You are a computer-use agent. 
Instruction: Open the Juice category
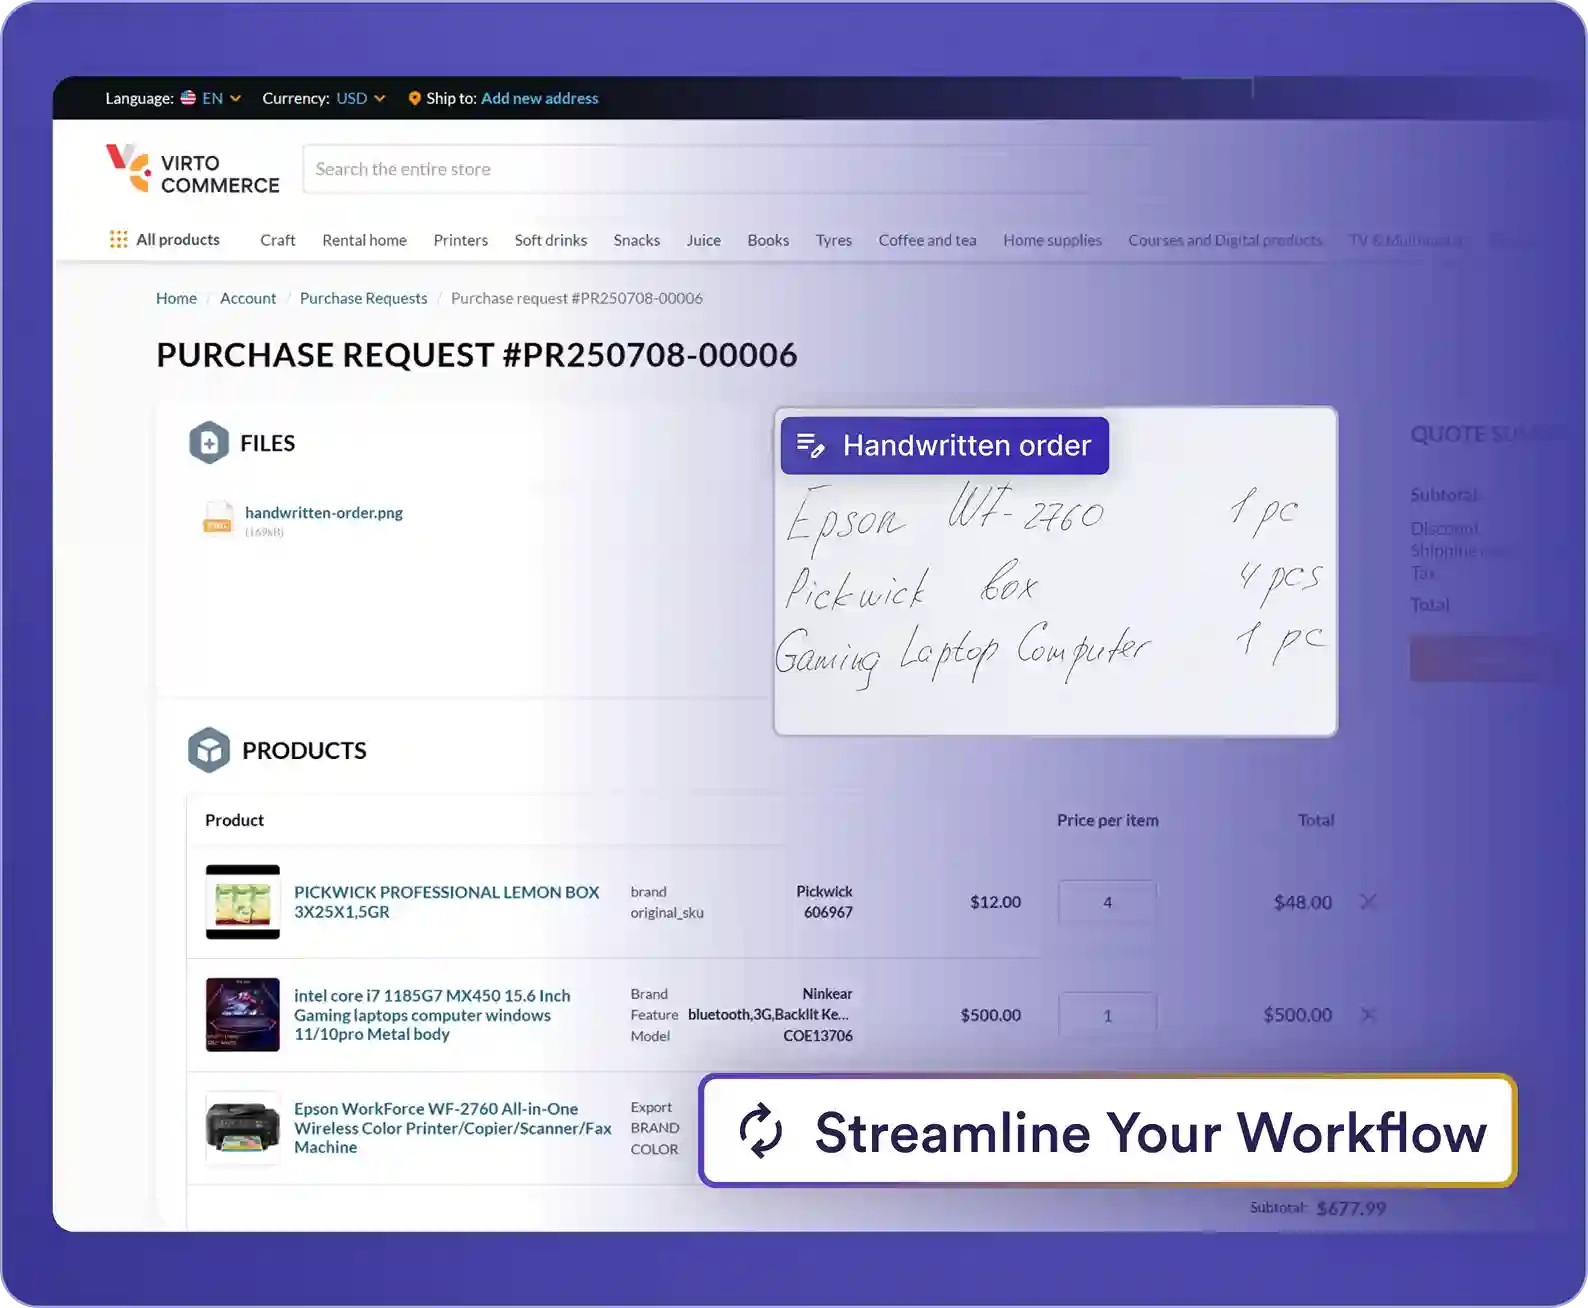704,240
